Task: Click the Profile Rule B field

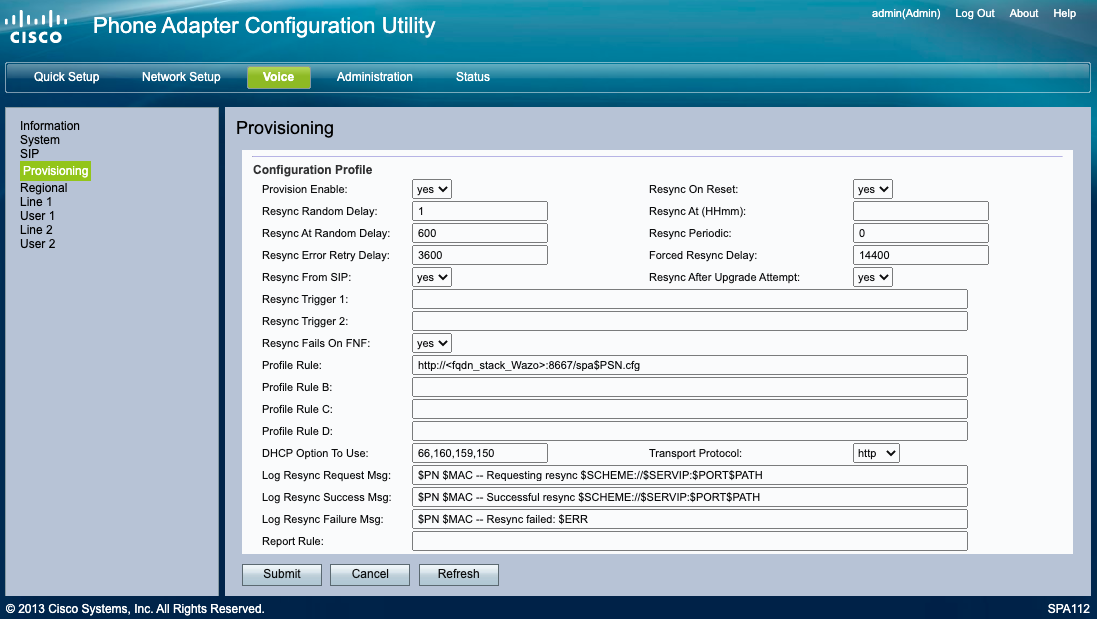Action: [x=690, y=387]
